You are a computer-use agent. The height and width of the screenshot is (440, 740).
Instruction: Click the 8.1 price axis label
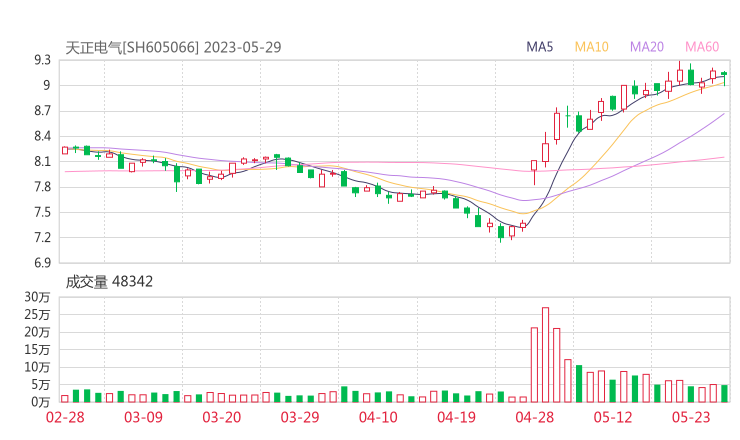[42, 161]
